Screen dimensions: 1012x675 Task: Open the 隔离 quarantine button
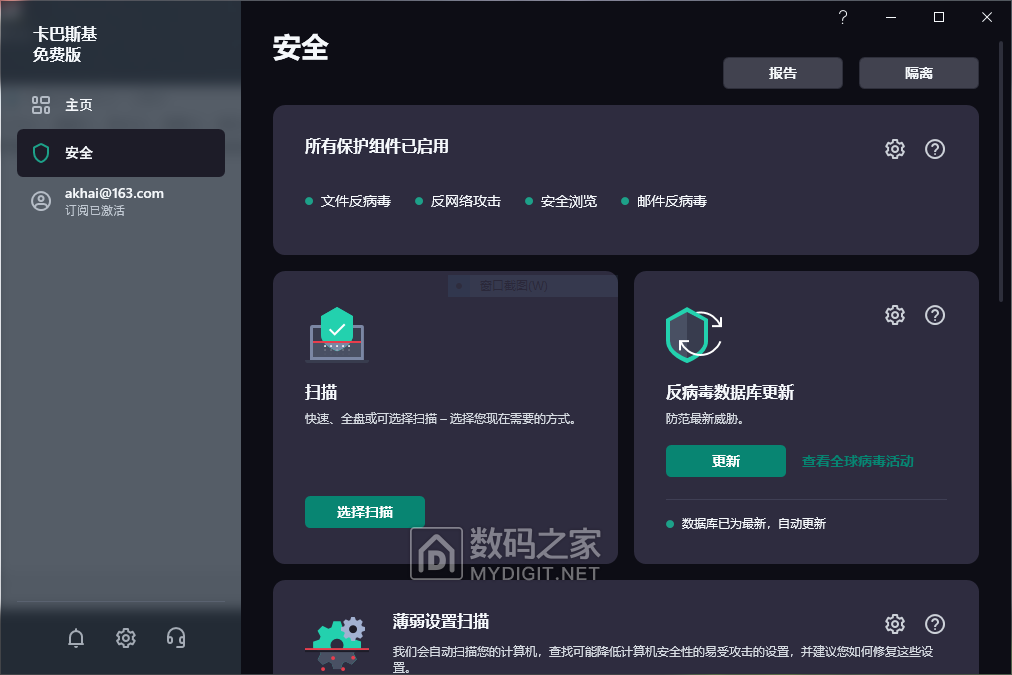pyautogui.click(x=918, y=73)
